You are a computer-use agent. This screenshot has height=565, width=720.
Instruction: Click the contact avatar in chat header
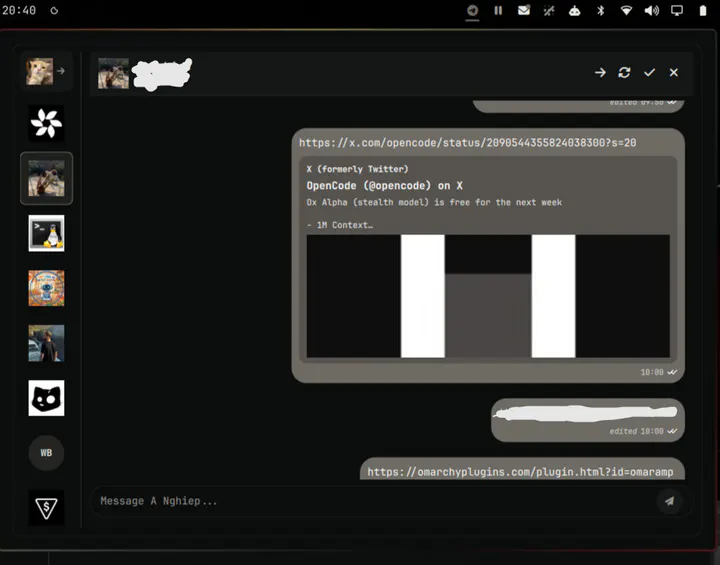113,73
